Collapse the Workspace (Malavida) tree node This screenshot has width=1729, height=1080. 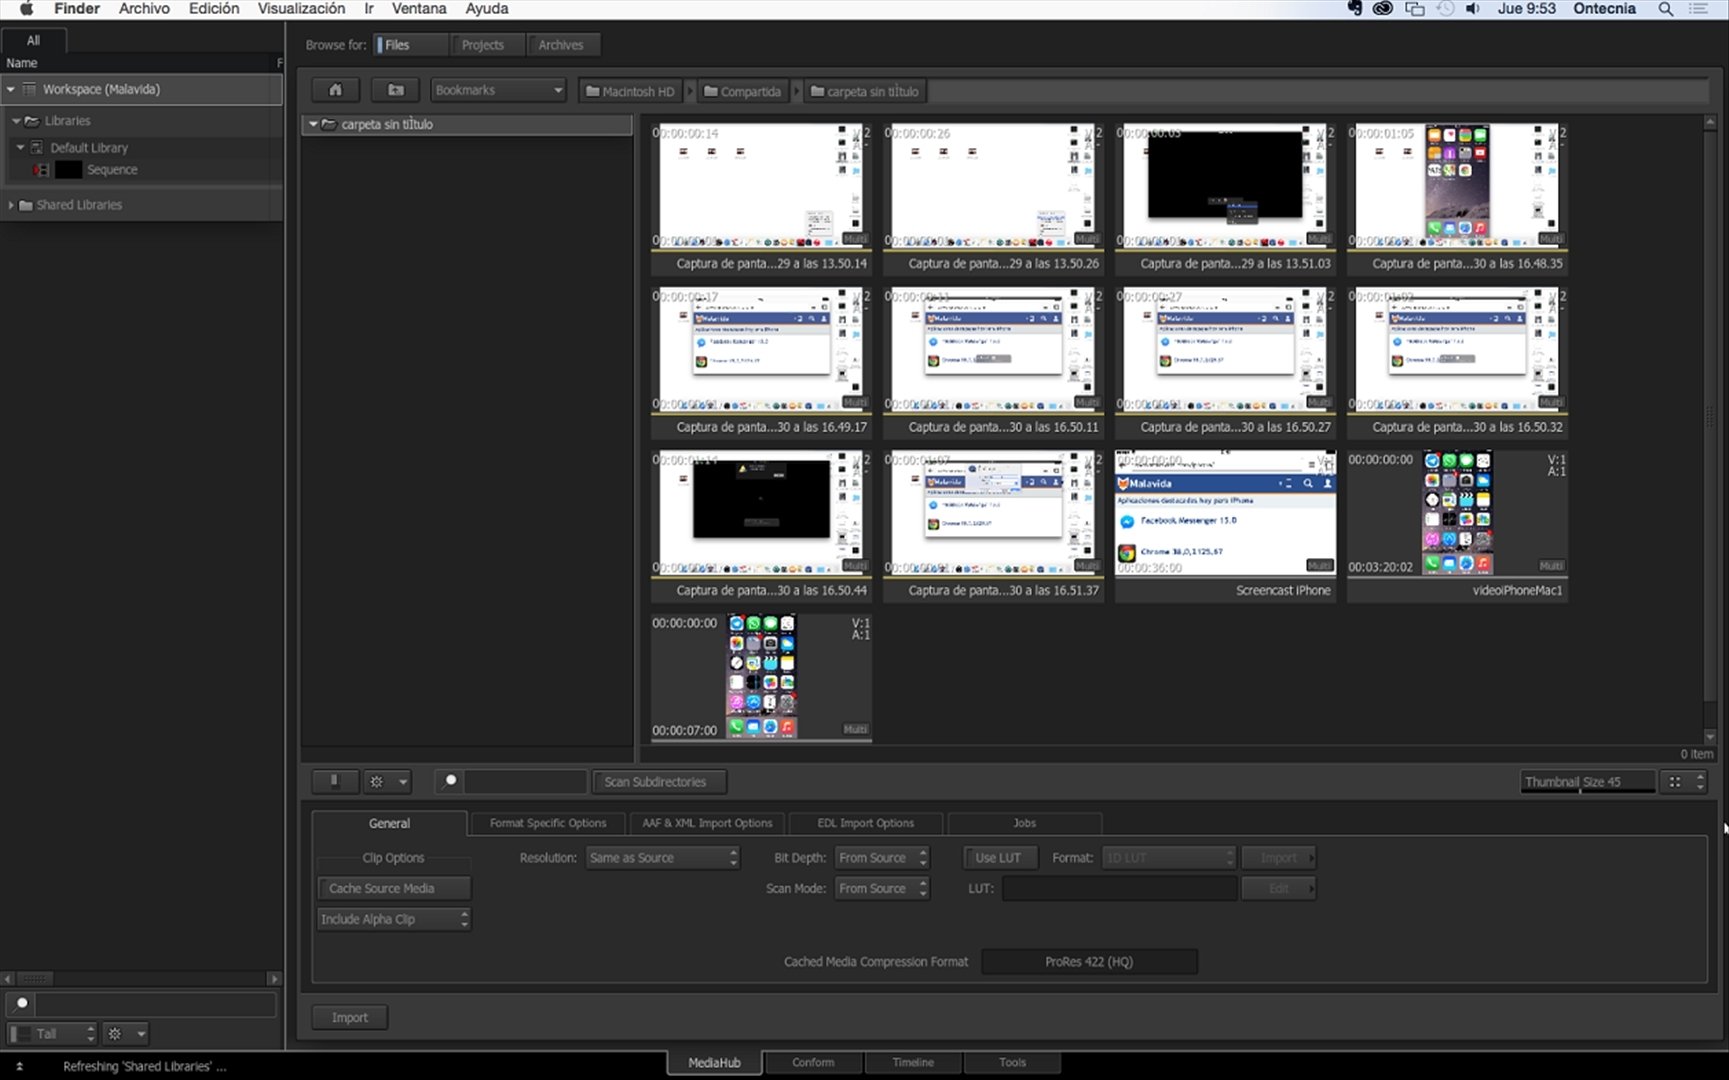[x=11, y=89]
